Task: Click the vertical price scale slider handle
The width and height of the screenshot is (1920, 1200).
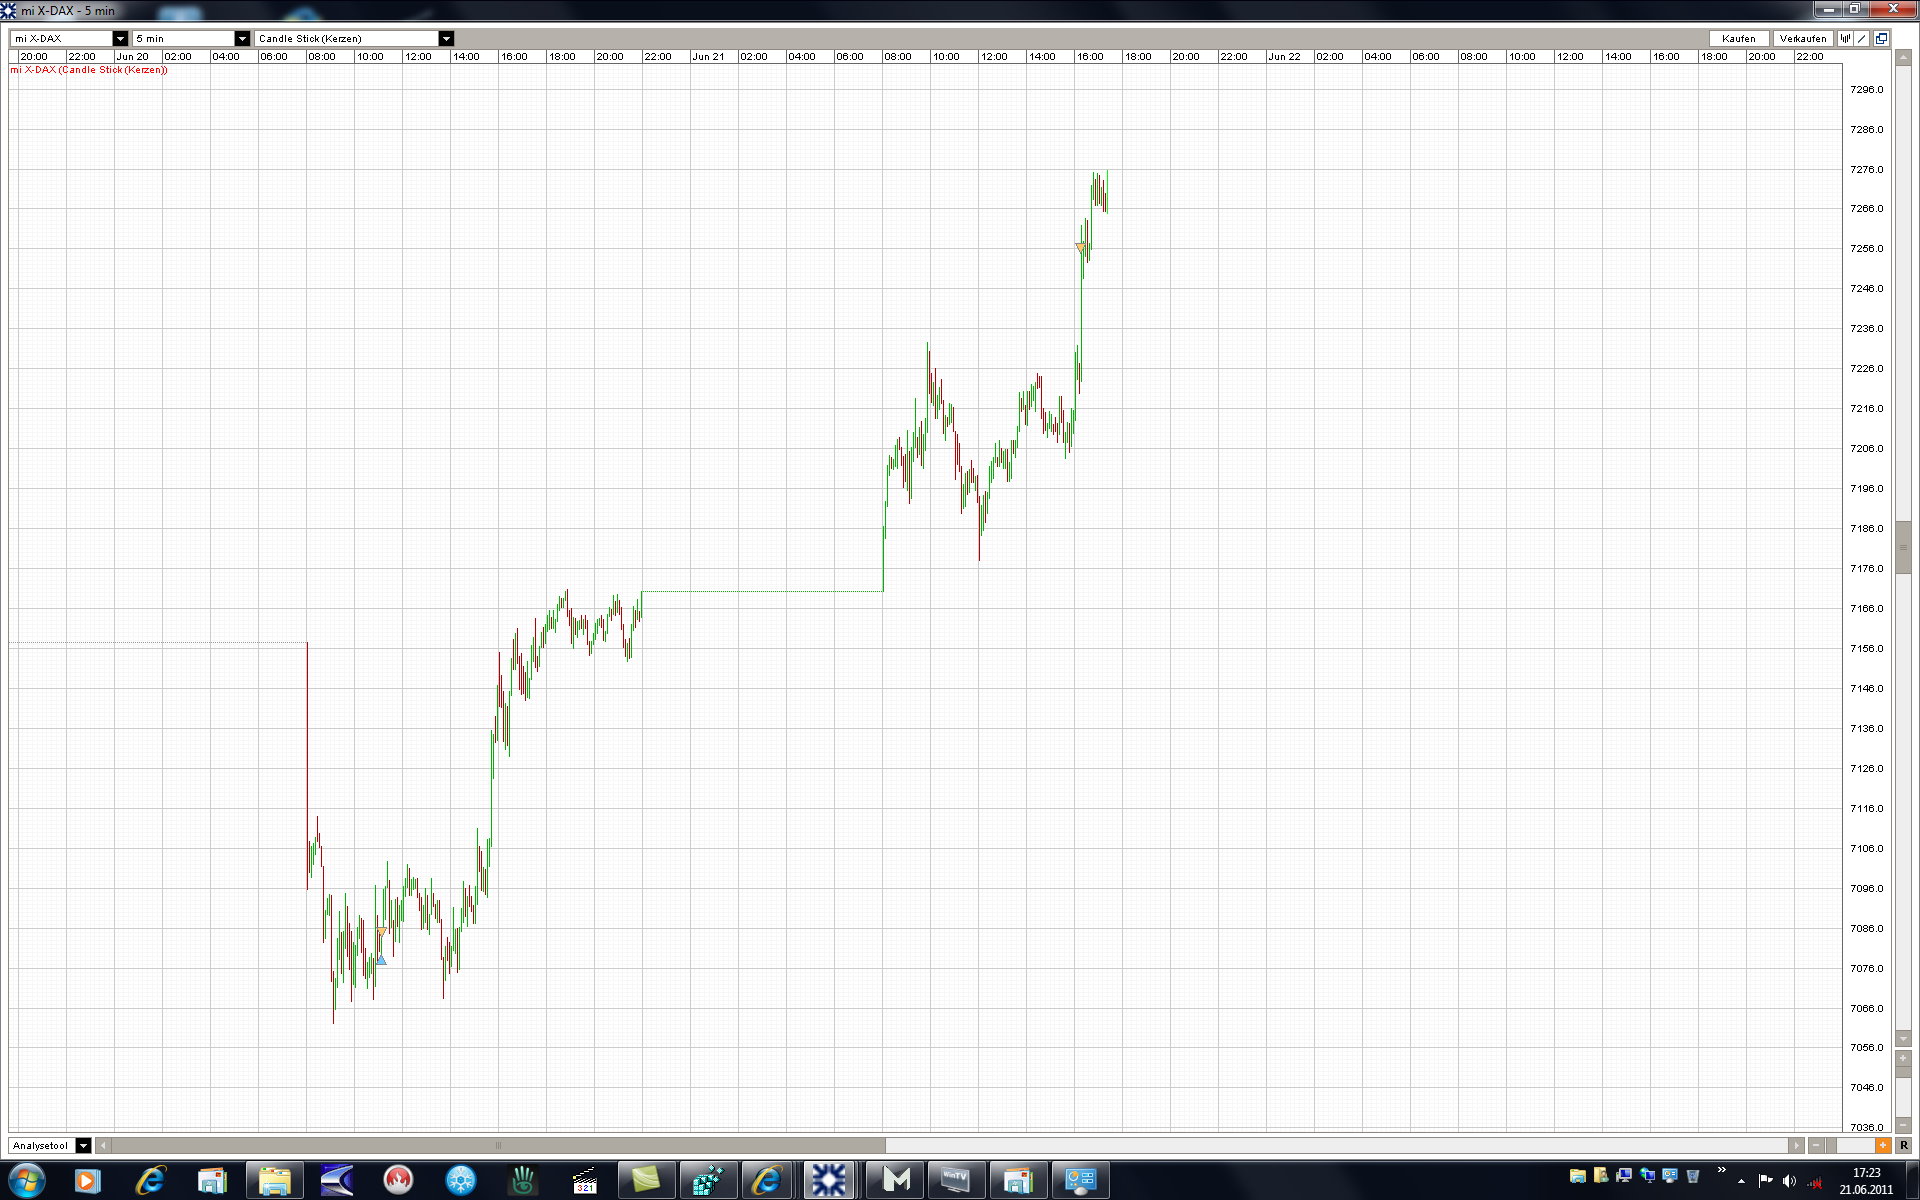Action: point(1903,546)
